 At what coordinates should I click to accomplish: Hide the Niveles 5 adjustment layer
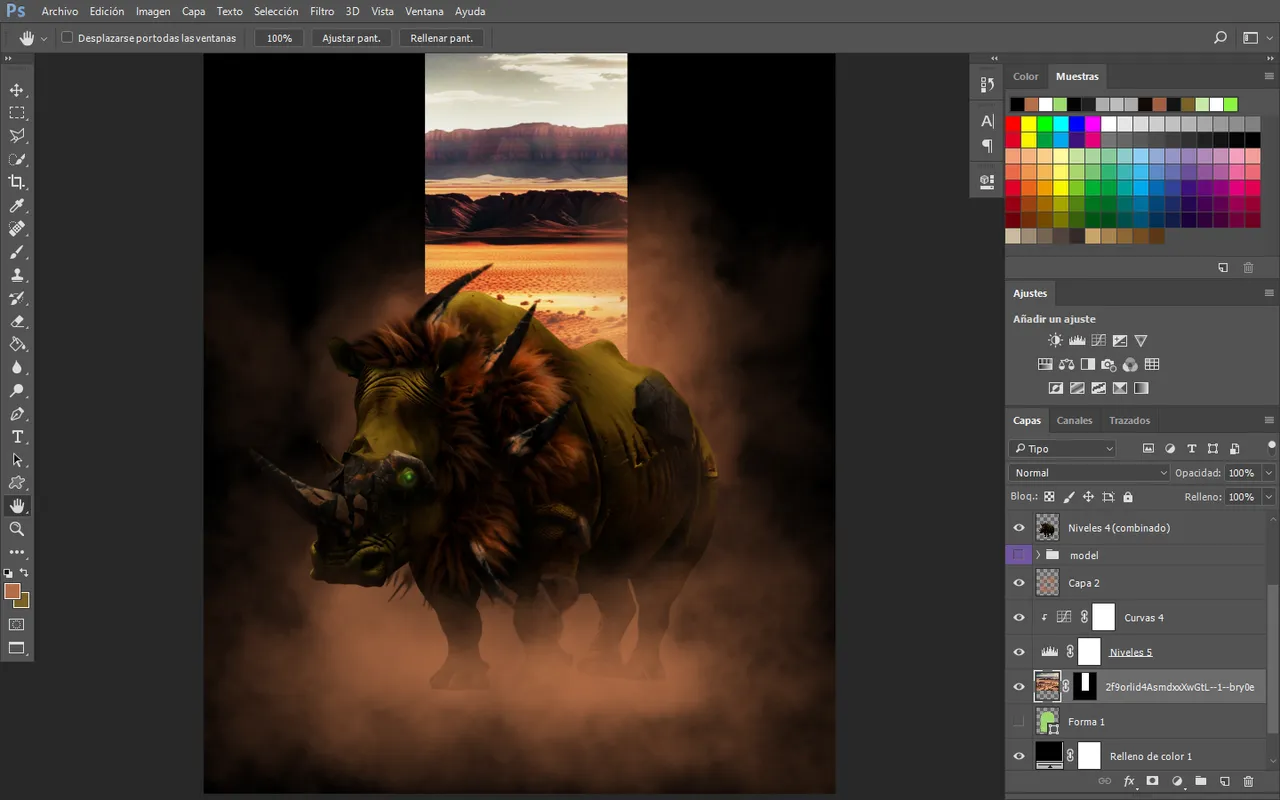[x=1019, y=652]
